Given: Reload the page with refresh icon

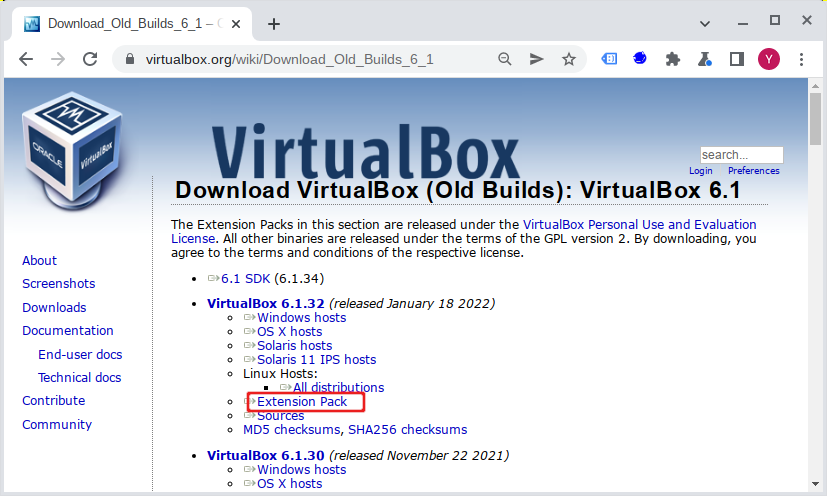Looking at the screenshot, I should click(x=90, y=59).
